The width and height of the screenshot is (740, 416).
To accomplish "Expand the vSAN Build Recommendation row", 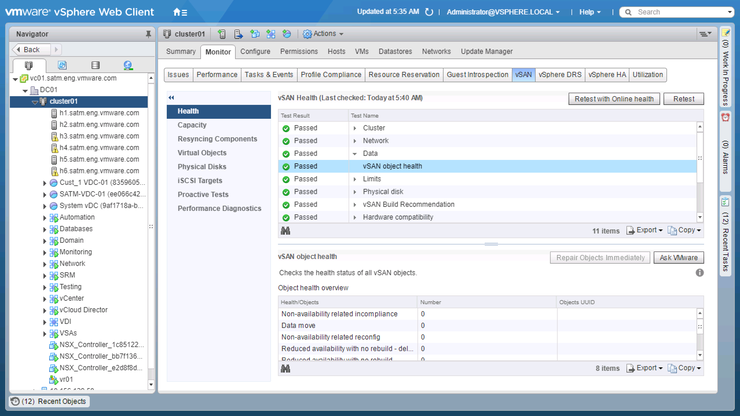I will tap(355, 204).
